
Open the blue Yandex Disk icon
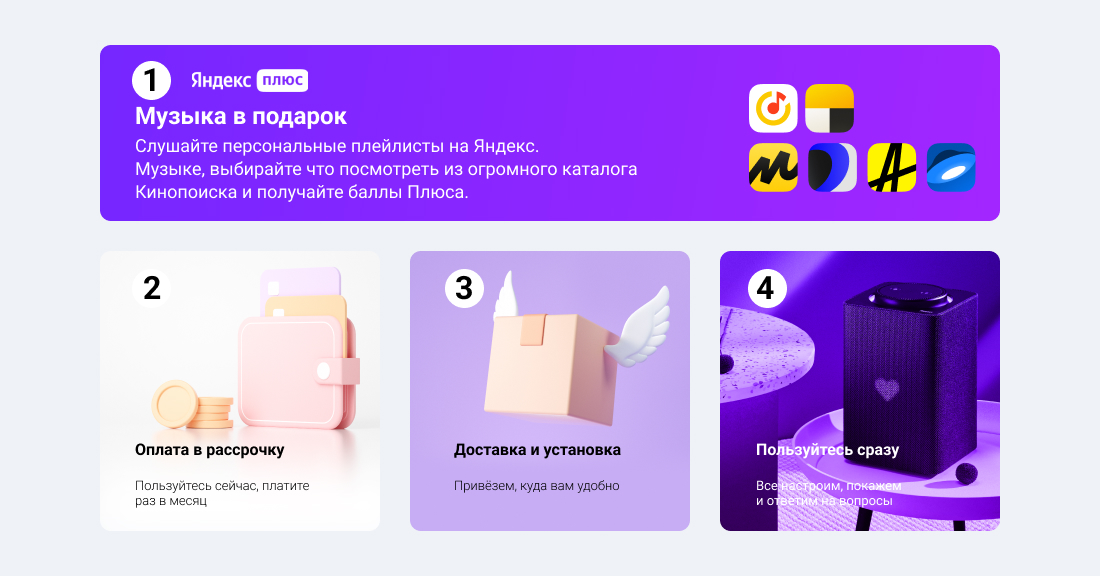point(951,168)
